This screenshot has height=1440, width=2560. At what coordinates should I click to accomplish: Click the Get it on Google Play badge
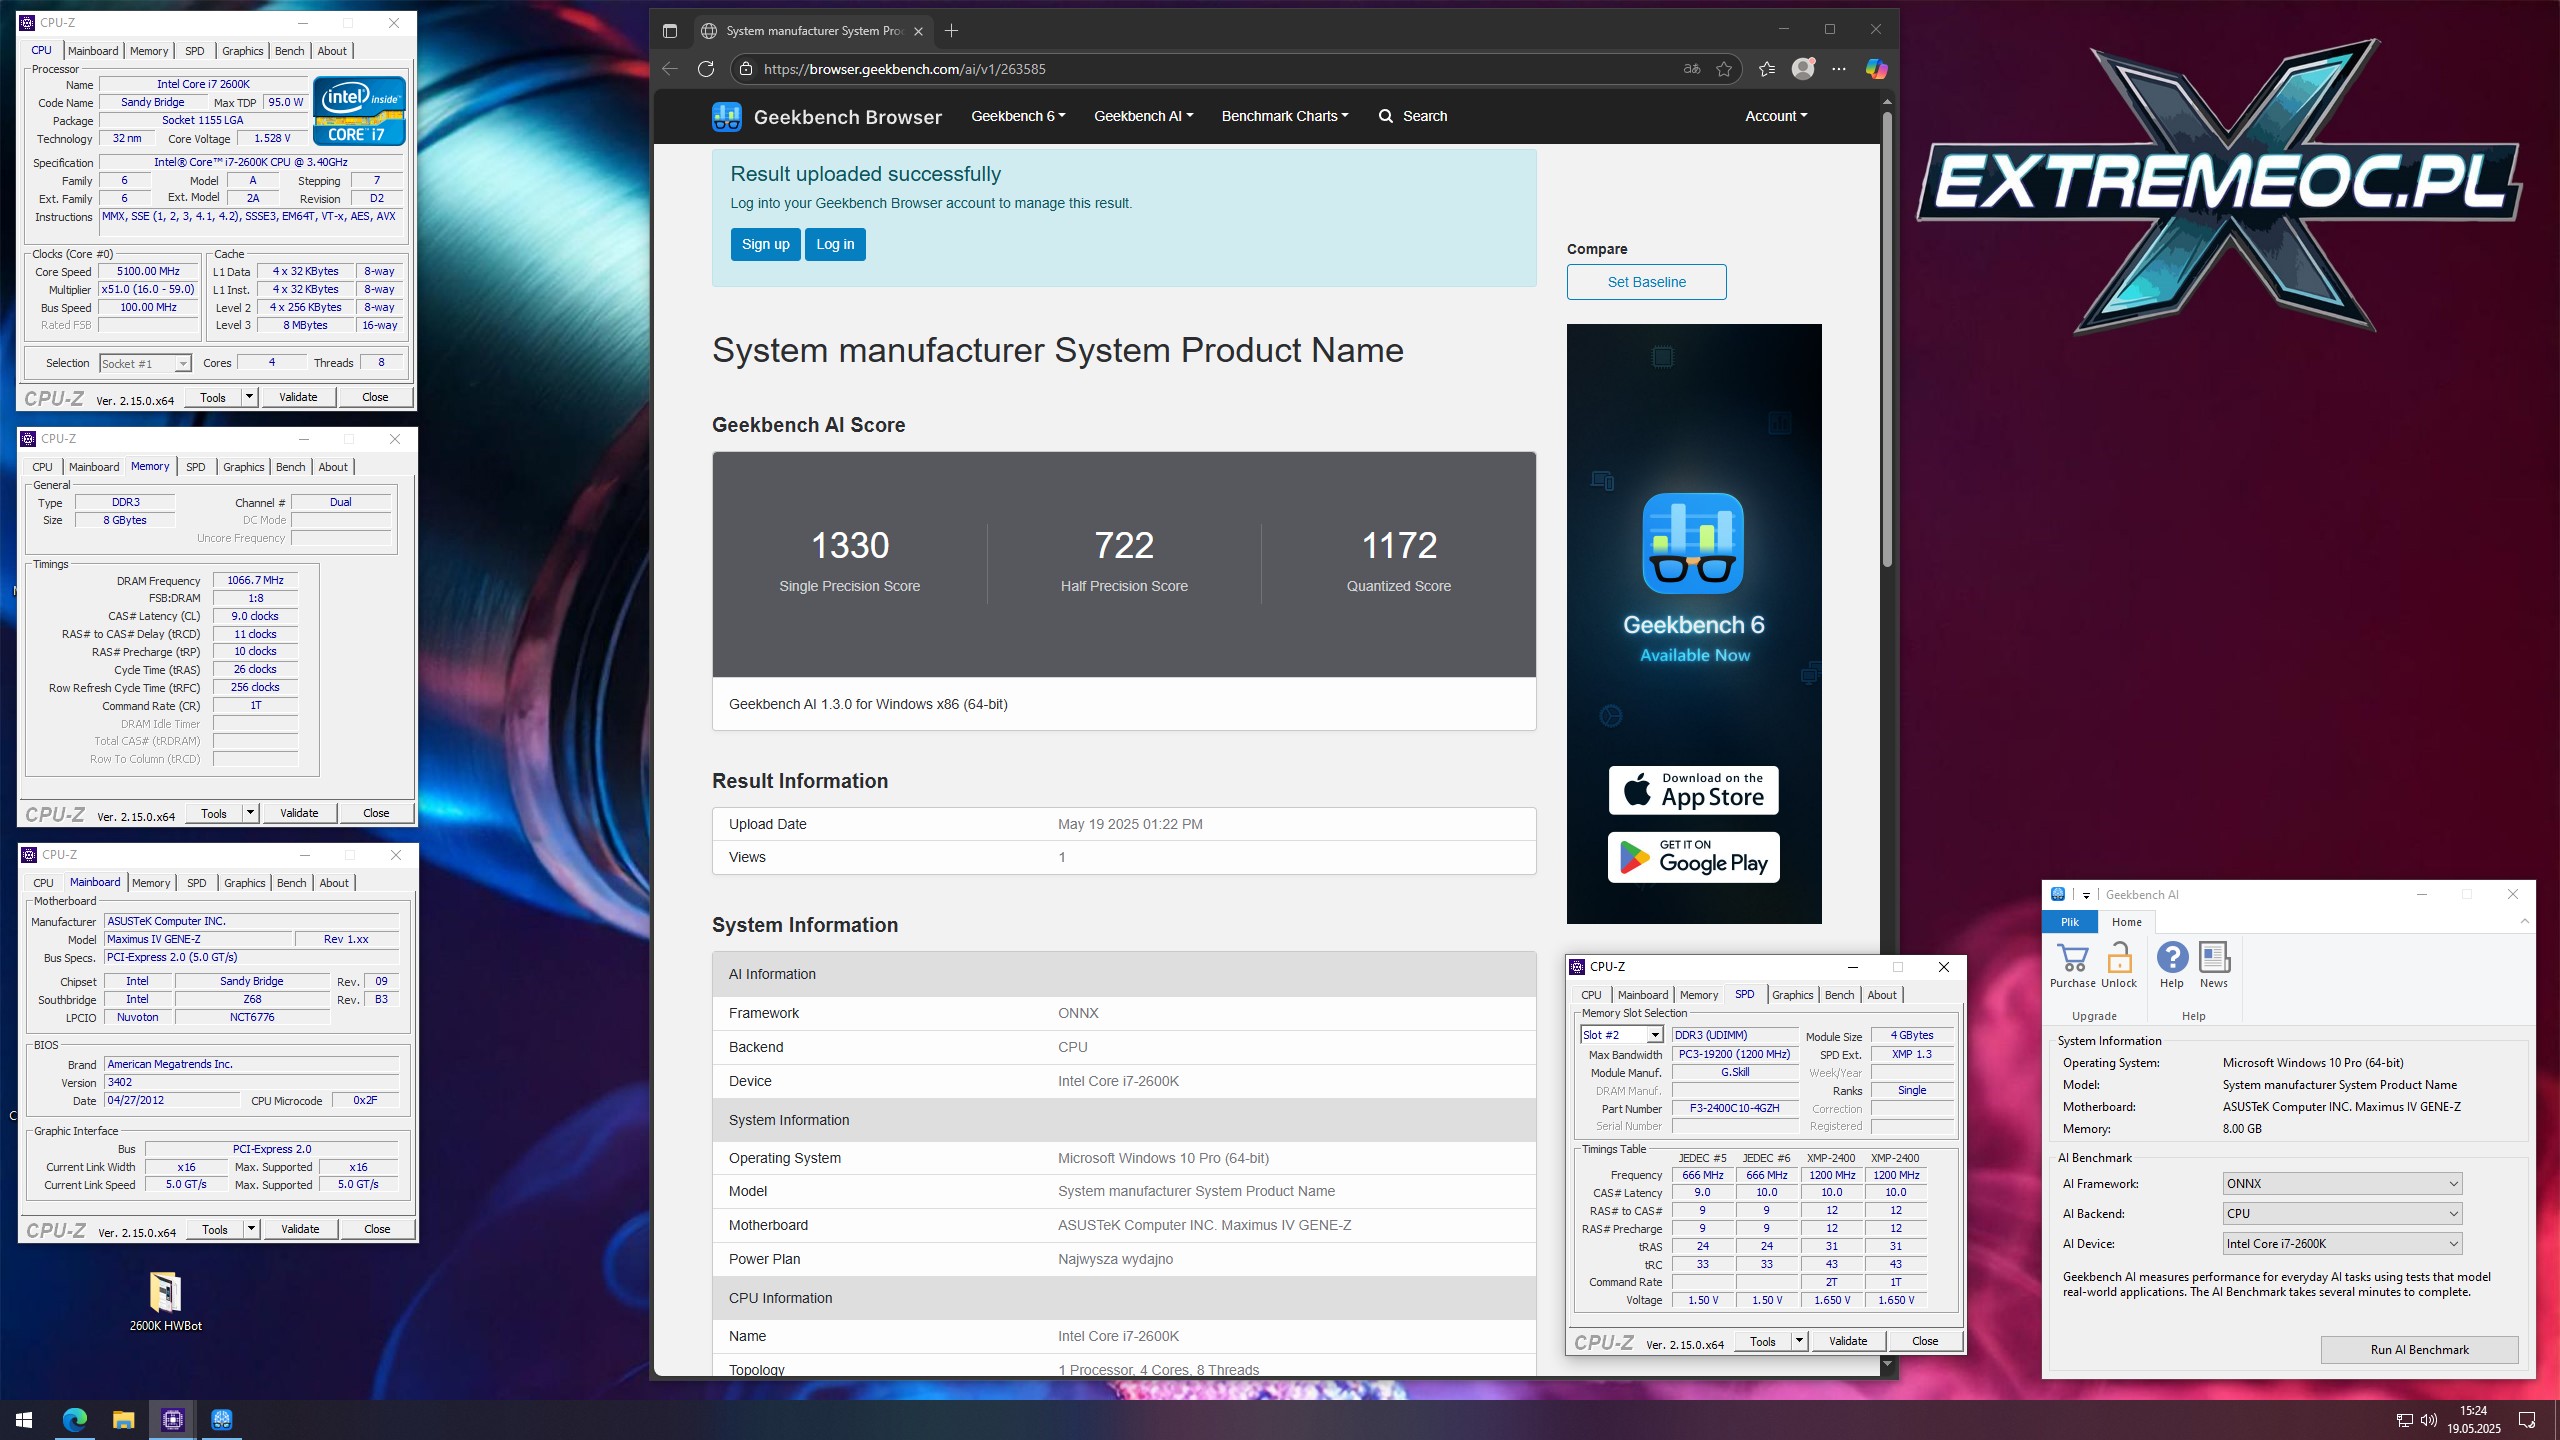point(1694,857)
